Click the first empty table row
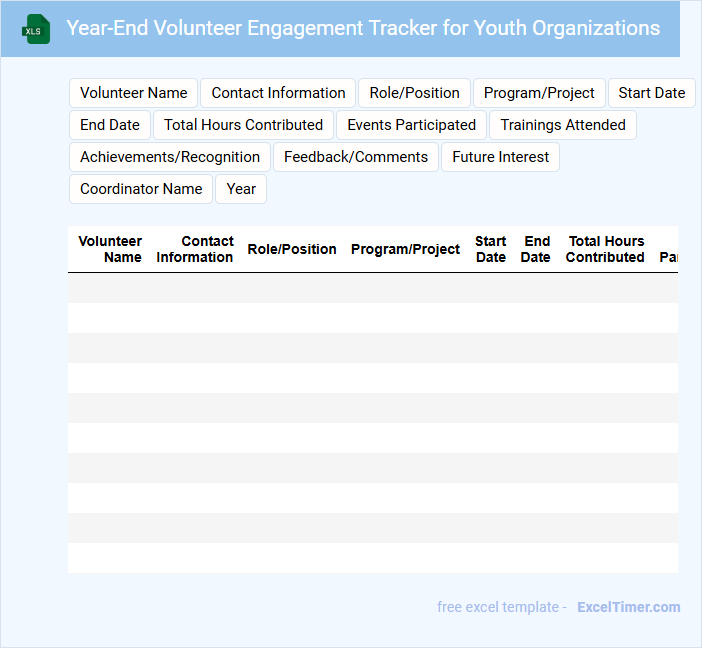Screen dimensions: 702x648 tap(372, 288)
